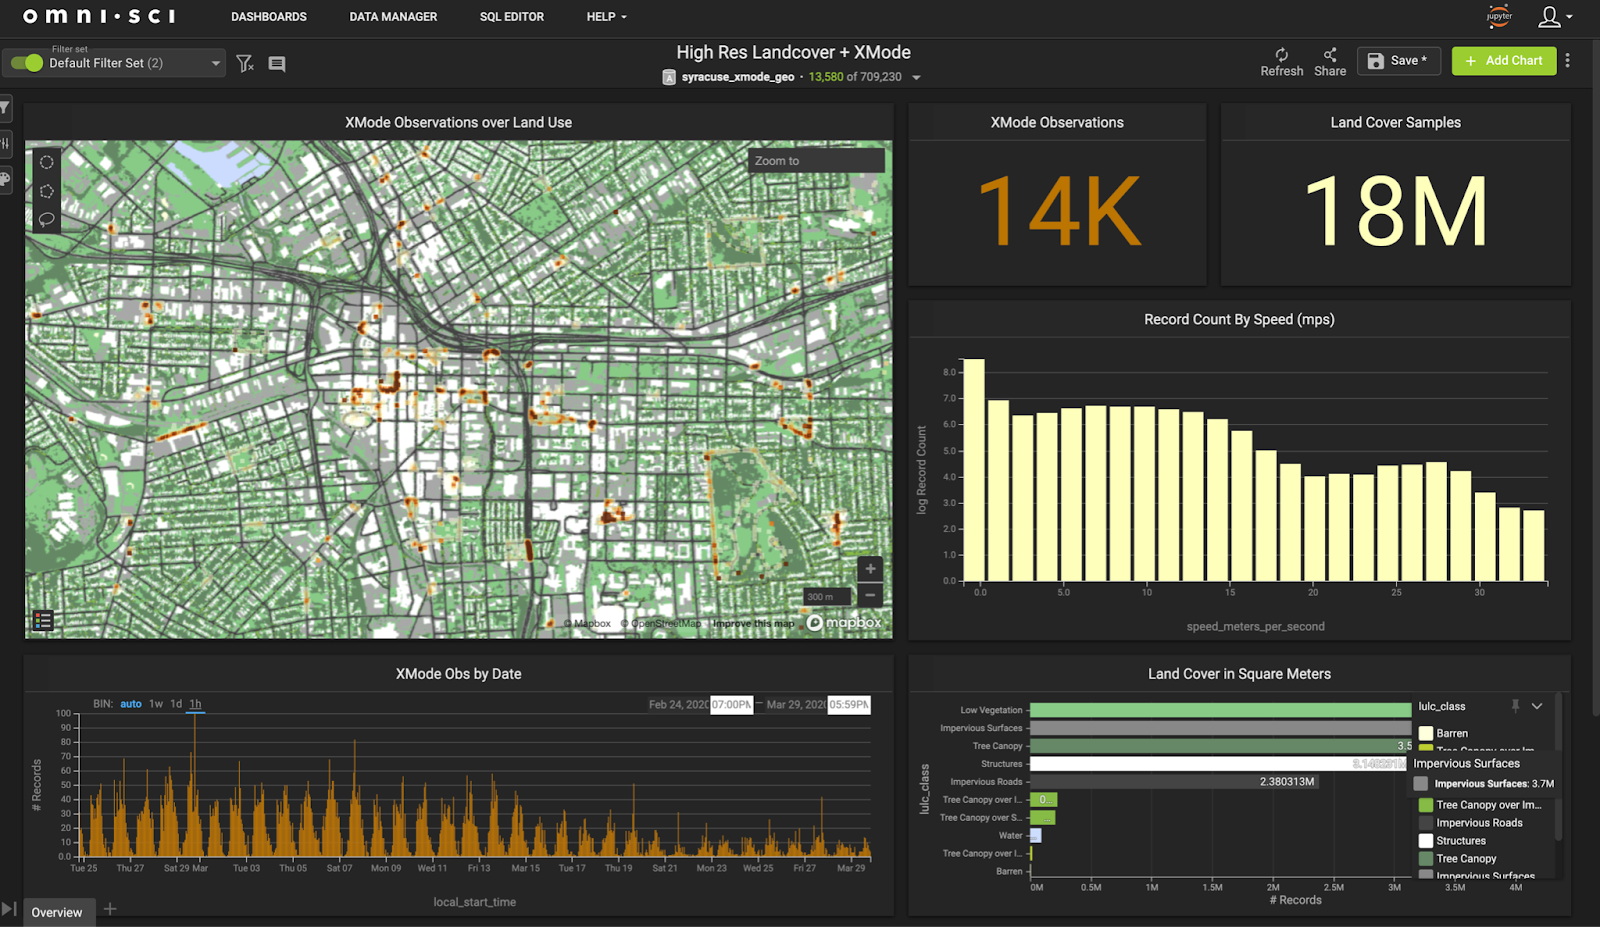Open the SQL EDITOR menu item
The height and width of the screenshot is (927, 1600).
(511, 17)
